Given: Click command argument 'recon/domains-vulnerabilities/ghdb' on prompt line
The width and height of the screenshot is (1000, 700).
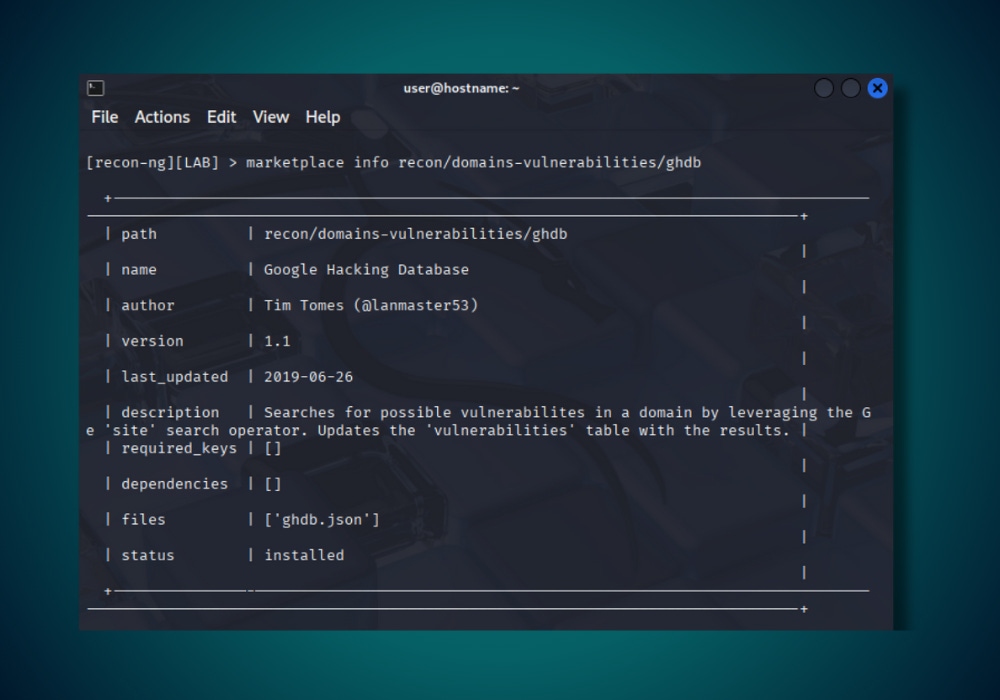Looking at the screenshot, I should (550, 163).
